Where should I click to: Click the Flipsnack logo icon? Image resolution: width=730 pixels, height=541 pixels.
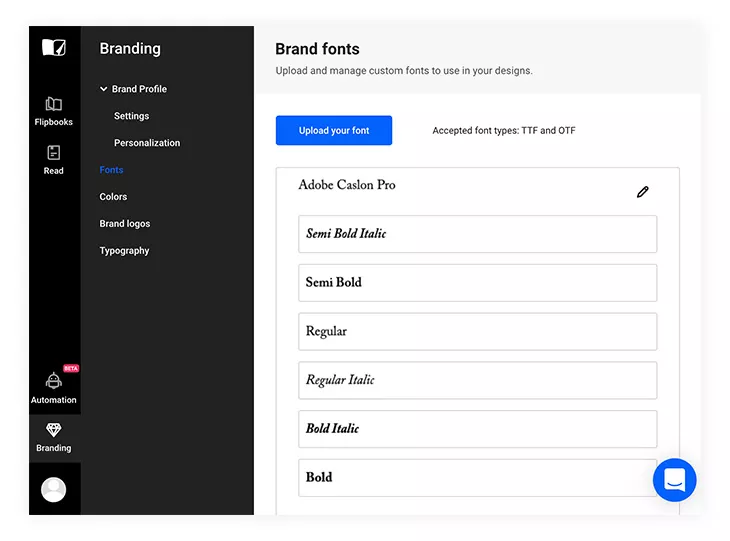(54, 47)
